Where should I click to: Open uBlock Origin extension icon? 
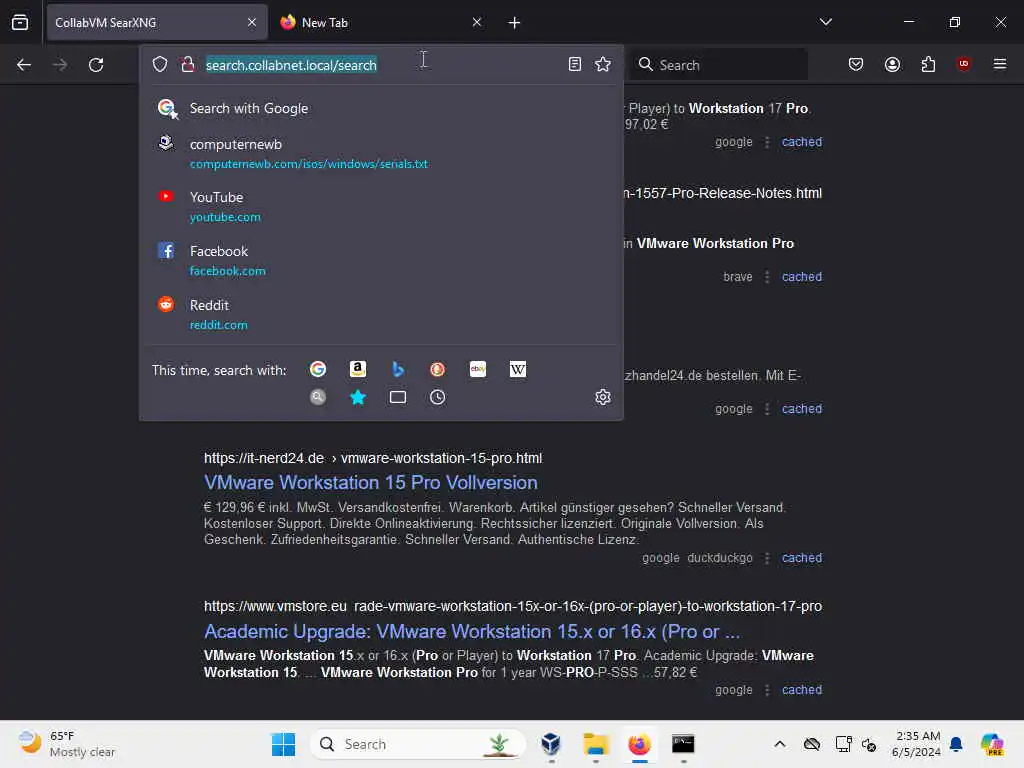(963, 64)
